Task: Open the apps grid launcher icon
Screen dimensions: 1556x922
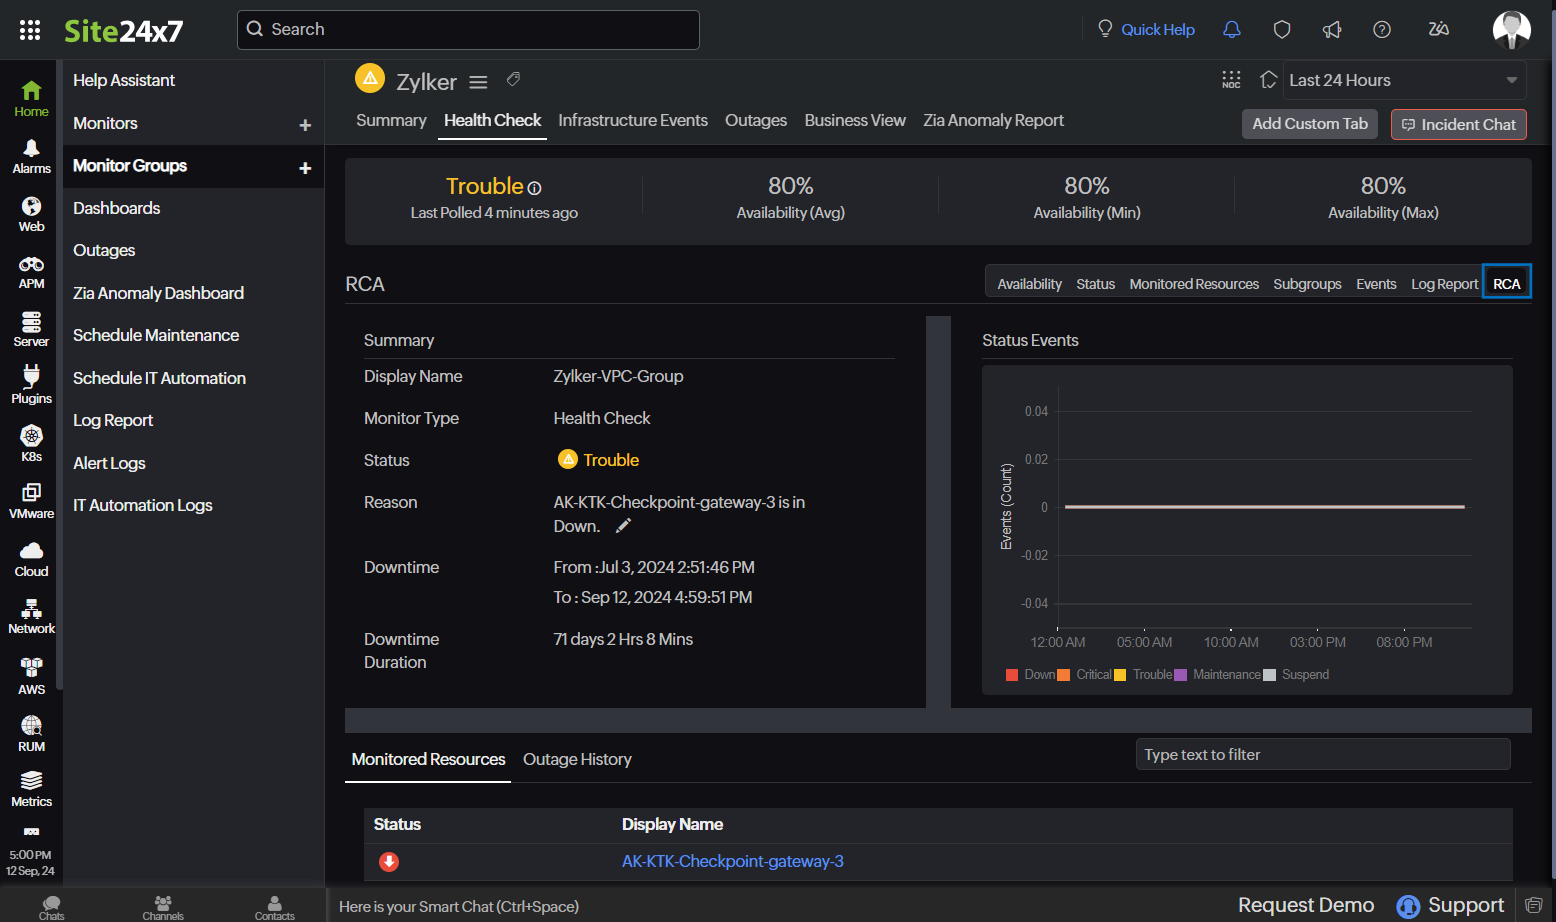Action: click(30, 30)
